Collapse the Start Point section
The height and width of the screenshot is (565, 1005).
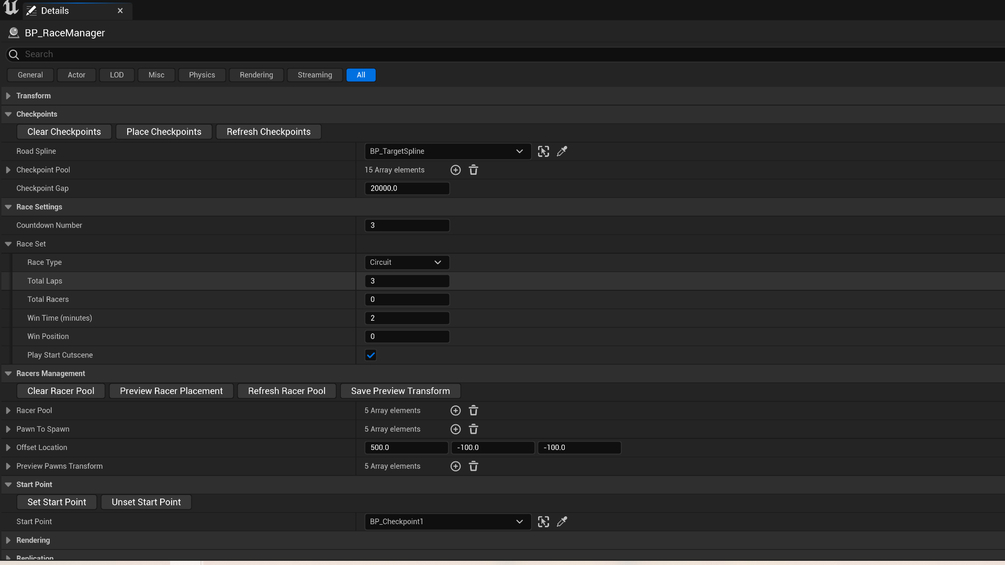coord(8,485)
